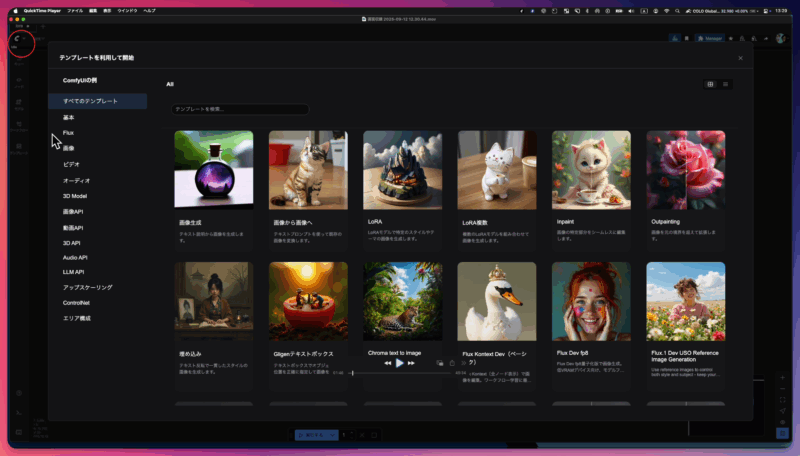Select the LLM API category
800x456 pixels.
coord(74,271)
